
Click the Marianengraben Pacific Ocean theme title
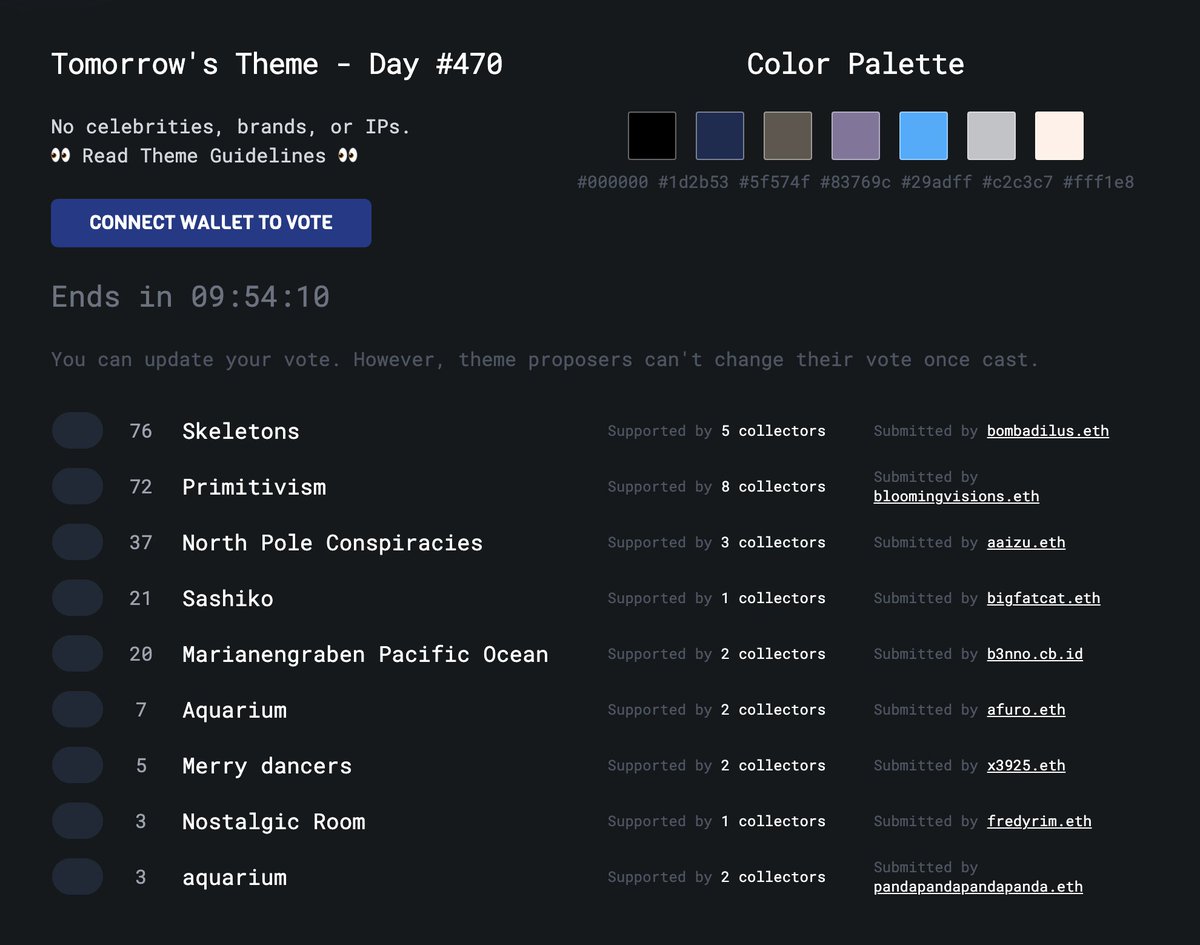365,654
